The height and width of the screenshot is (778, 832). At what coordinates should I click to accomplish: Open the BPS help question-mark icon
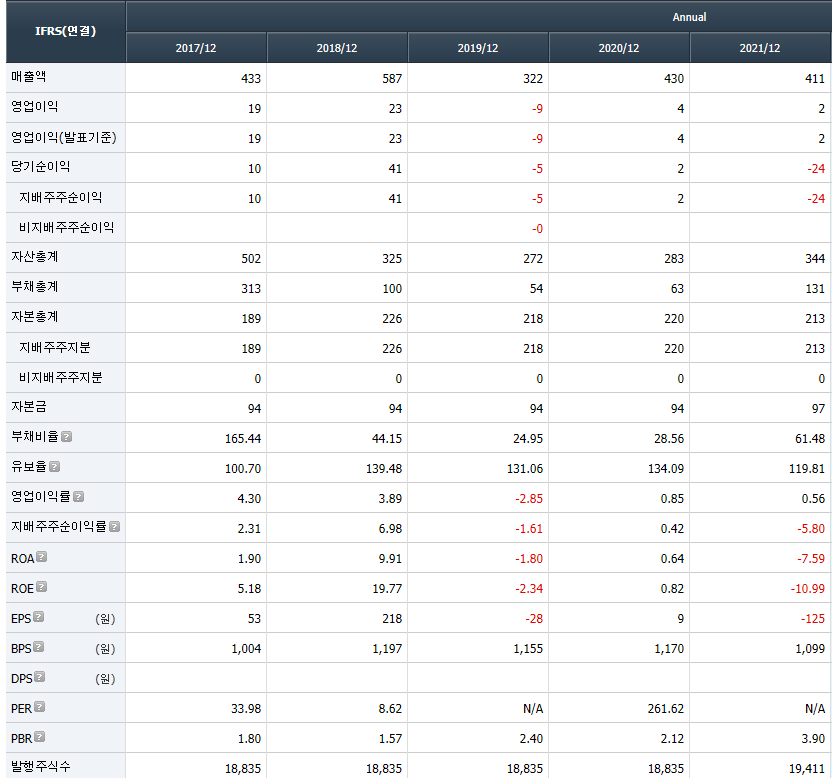38,646
